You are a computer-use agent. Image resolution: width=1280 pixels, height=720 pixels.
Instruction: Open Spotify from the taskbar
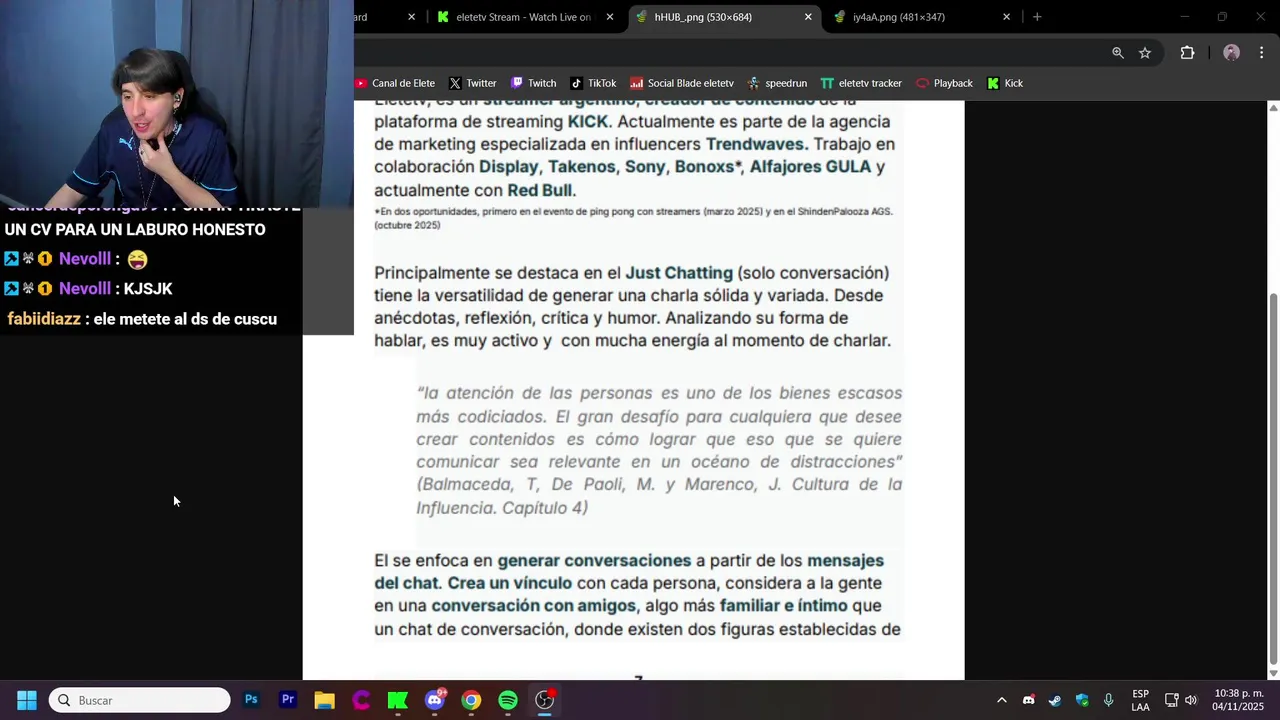(508, 700)
